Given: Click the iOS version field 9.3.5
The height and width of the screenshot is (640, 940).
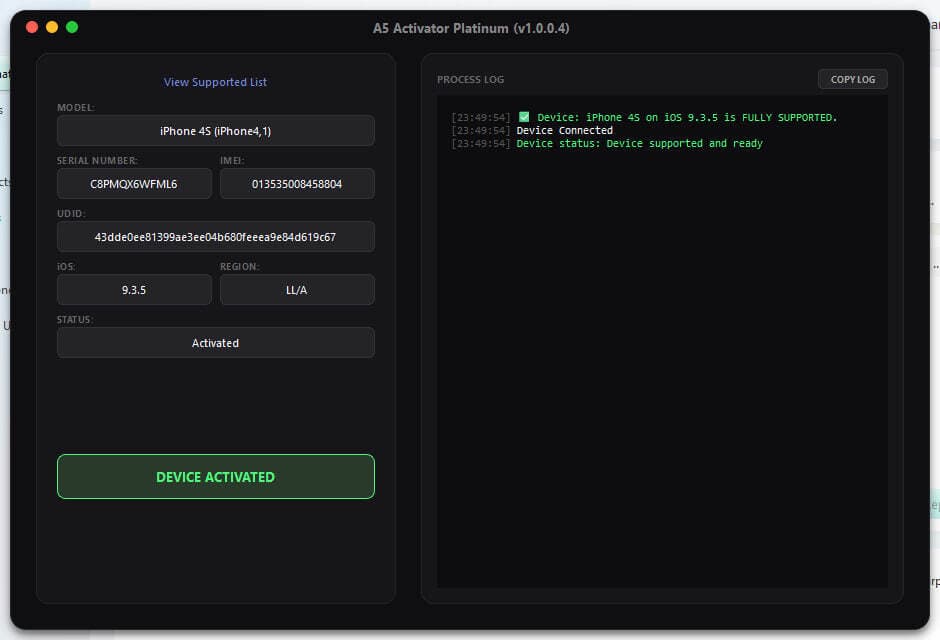Looking at the screenshot, I should [x=134, y=289].
